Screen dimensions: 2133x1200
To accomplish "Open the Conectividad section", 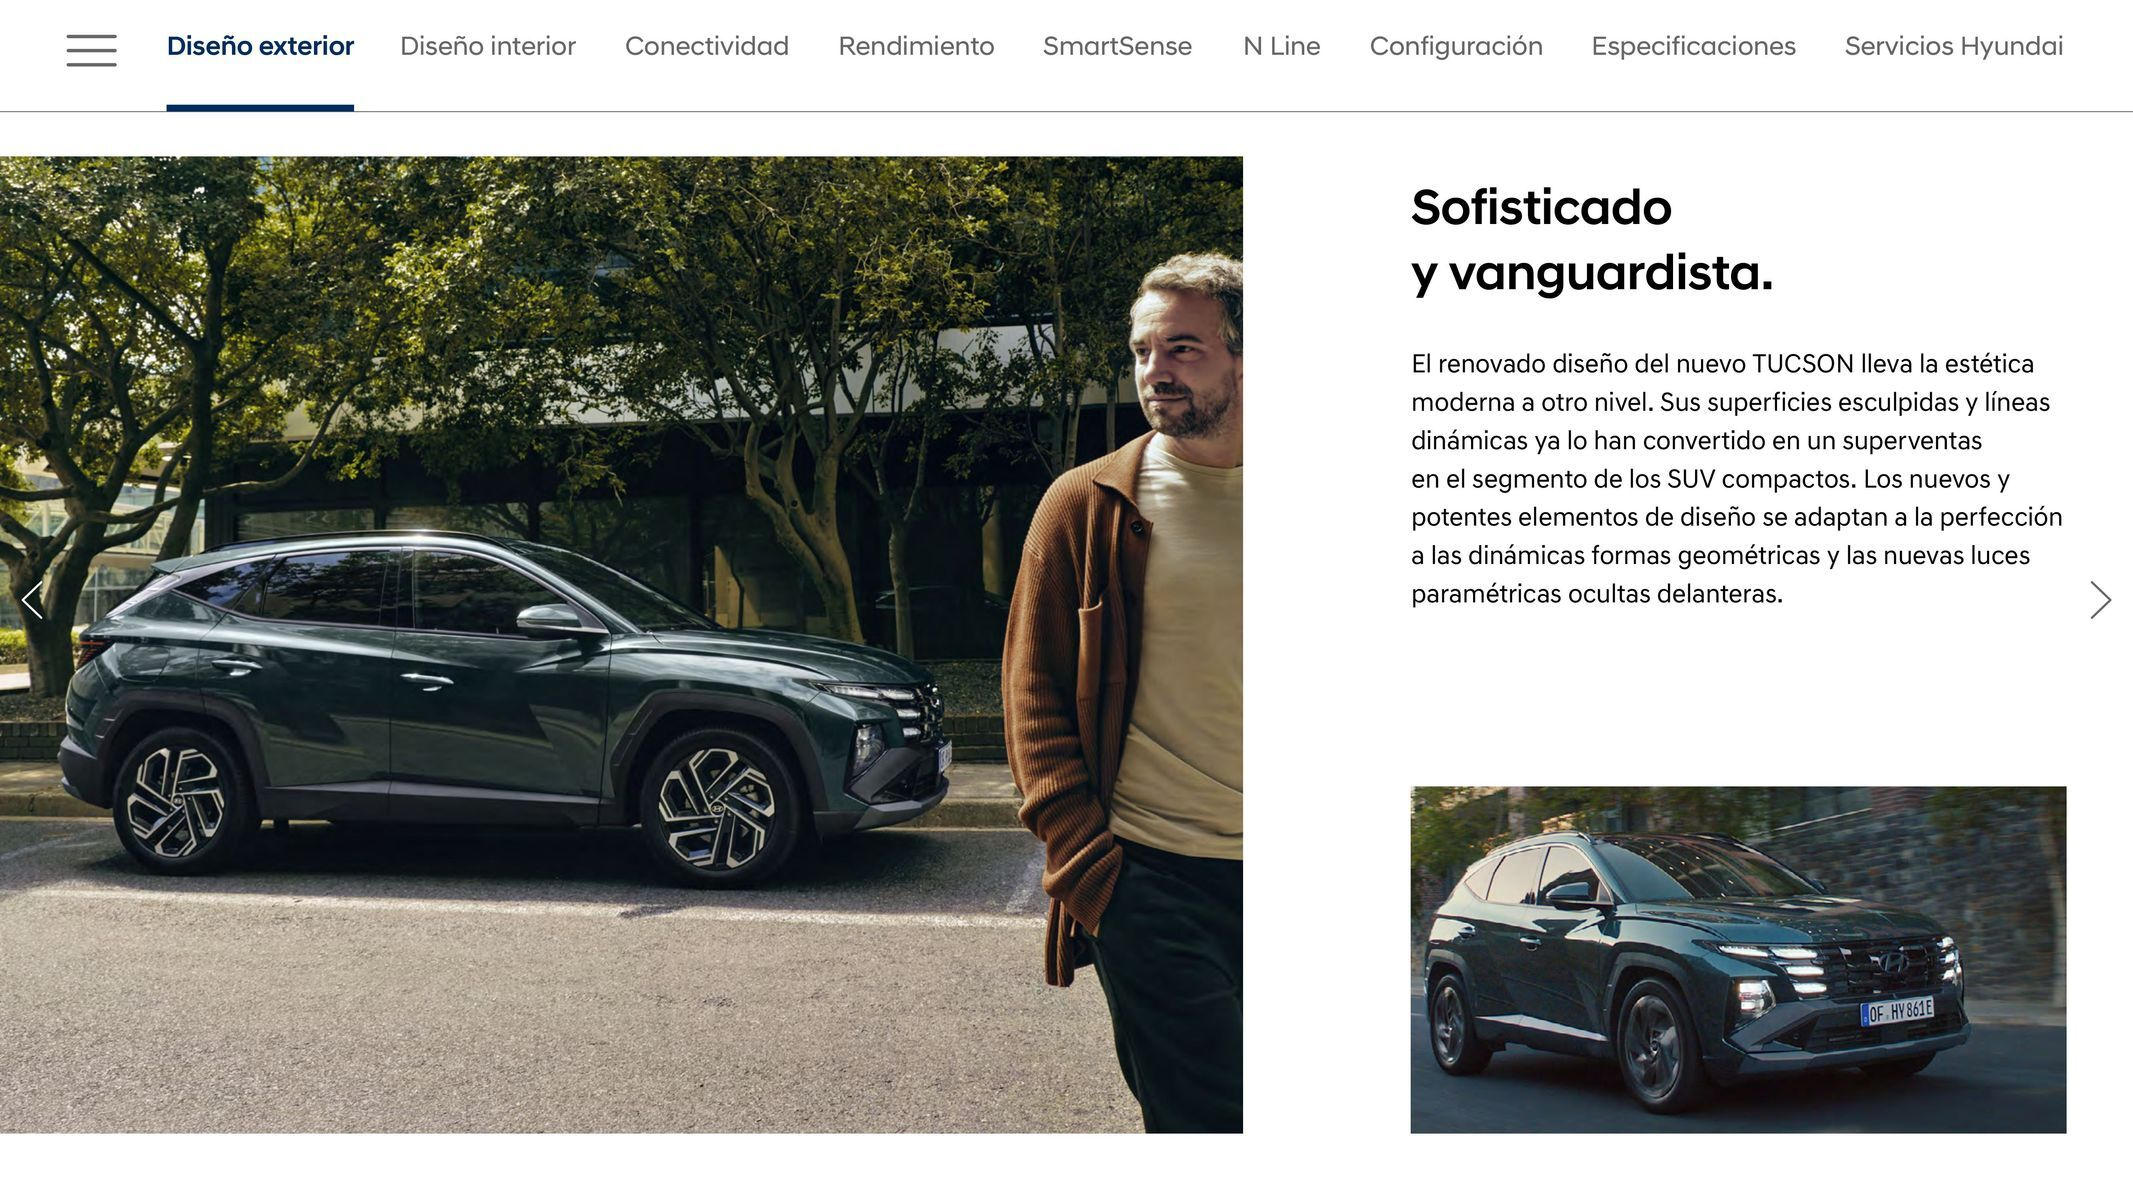I will [x=707, y=46].
